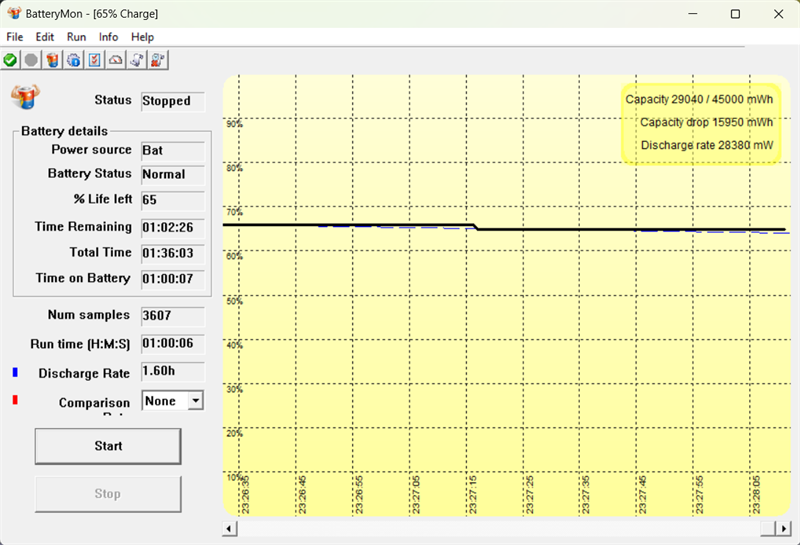
Task: Click Time Remaining value 01:02:26
Action: (x=173, y=228)
